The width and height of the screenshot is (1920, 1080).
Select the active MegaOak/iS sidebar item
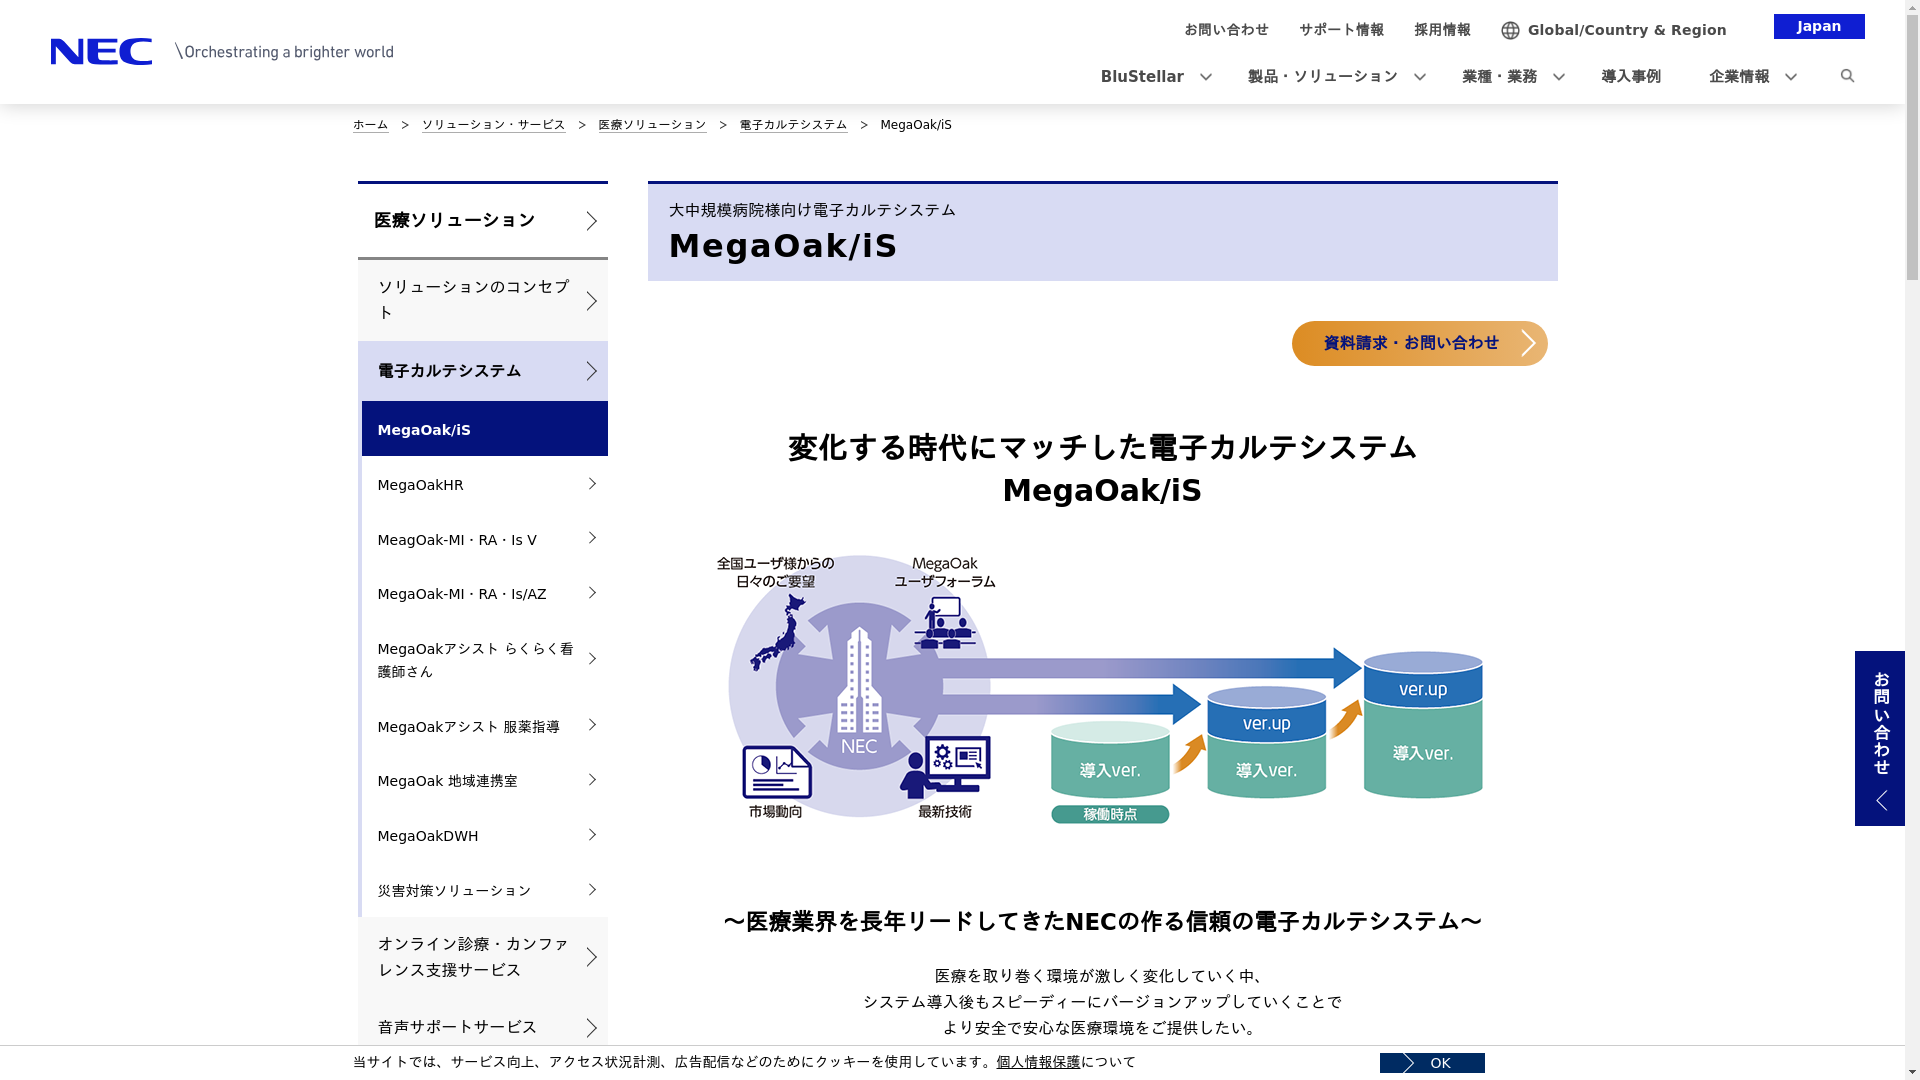pos(485,429)
